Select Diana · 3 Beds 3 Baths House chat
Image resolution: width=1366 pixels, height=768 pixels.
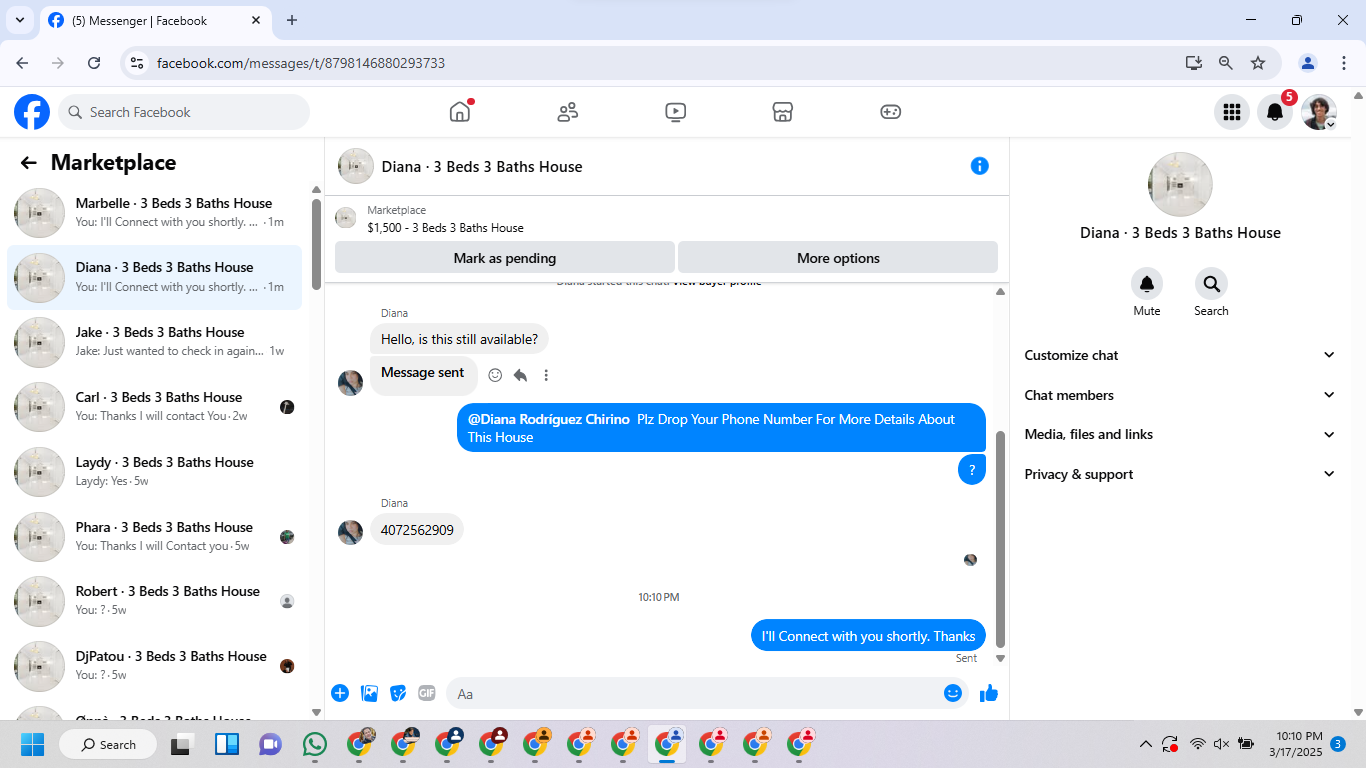[x=155, y=277]
